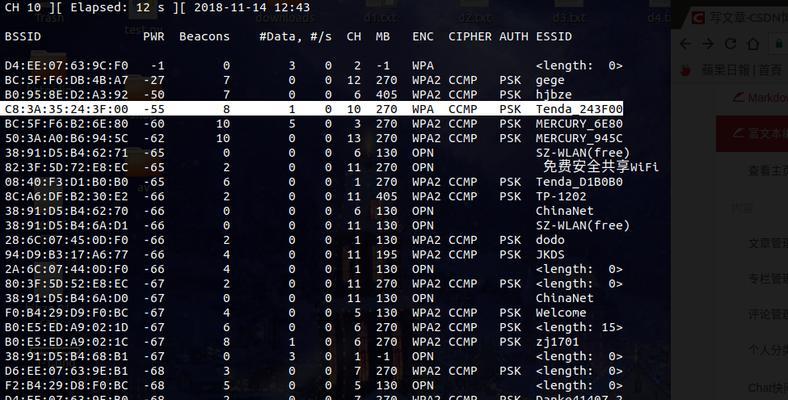Select ESSID hjbze

[554, 94]
